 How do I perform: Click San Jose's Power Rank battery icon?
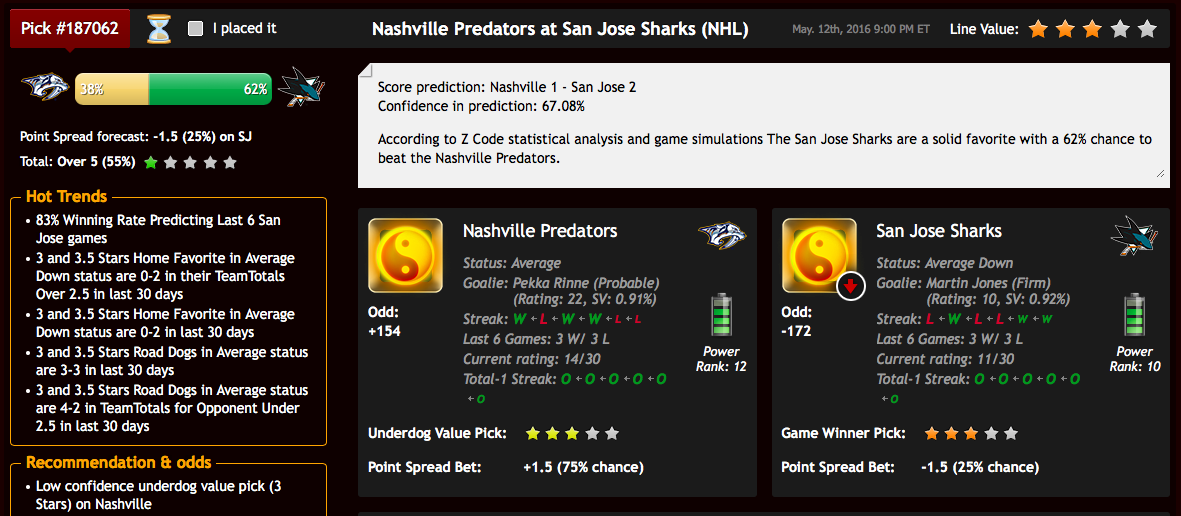[1135, 315]
